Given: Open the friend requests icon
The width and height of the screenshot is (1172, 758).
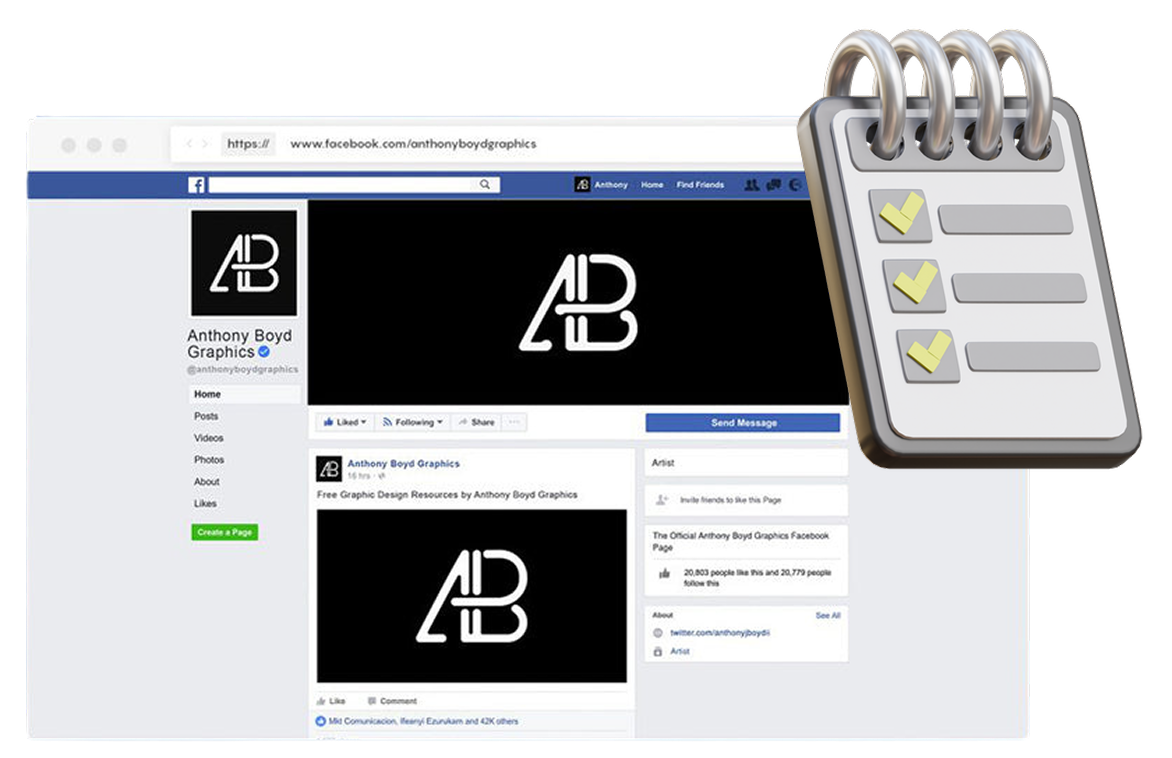Looking at the screenshot, I should pos(752,185).
